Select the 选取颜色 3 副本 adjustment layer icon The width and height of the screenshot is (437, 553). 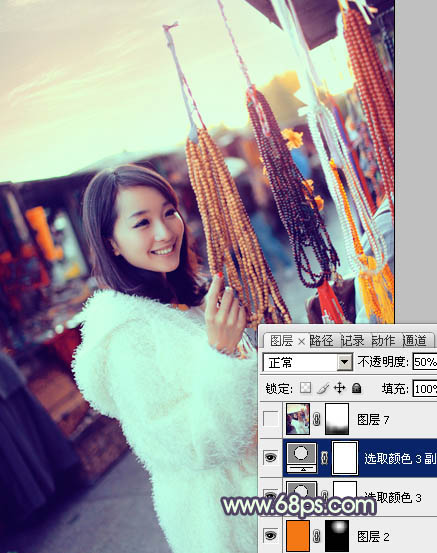(x=302, y=457)
